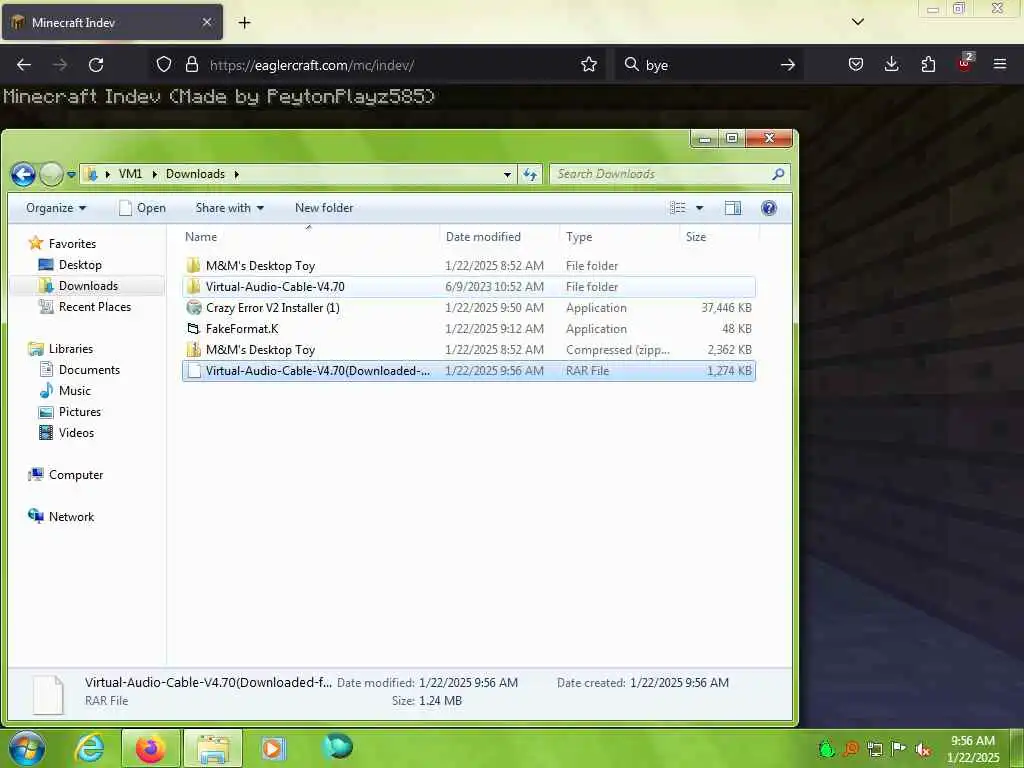
Task: Reload the page in Firefox
Action: point(96,65)
